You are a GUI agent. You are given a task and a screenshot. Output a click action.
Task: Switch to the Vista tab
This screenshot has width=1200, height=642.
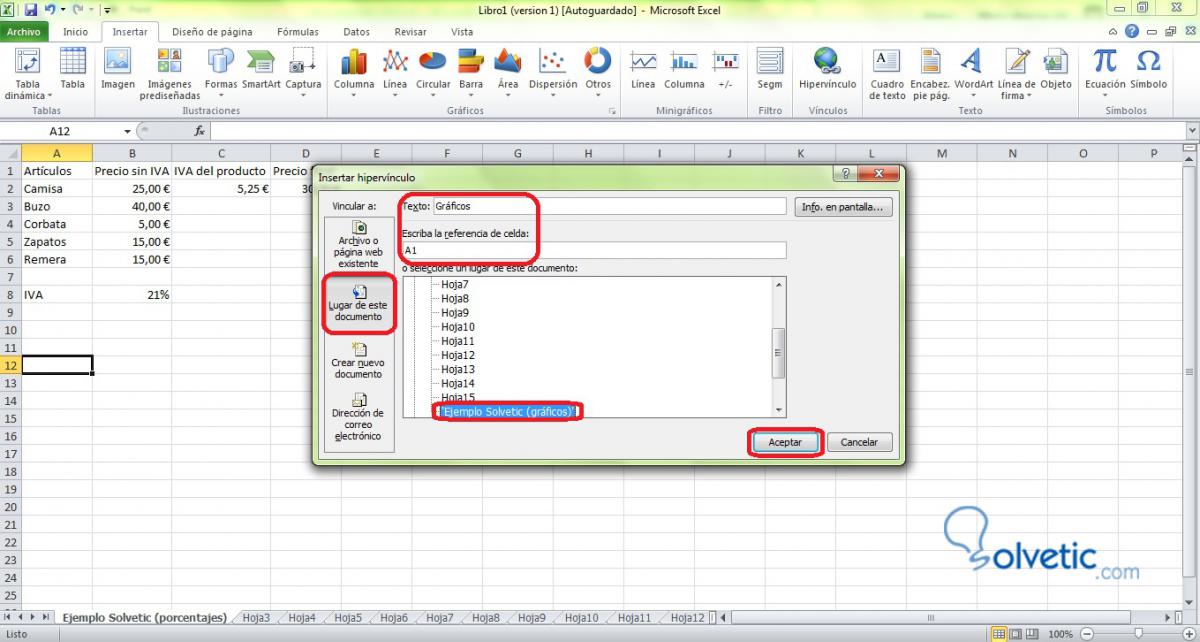[x=462, y=32]
